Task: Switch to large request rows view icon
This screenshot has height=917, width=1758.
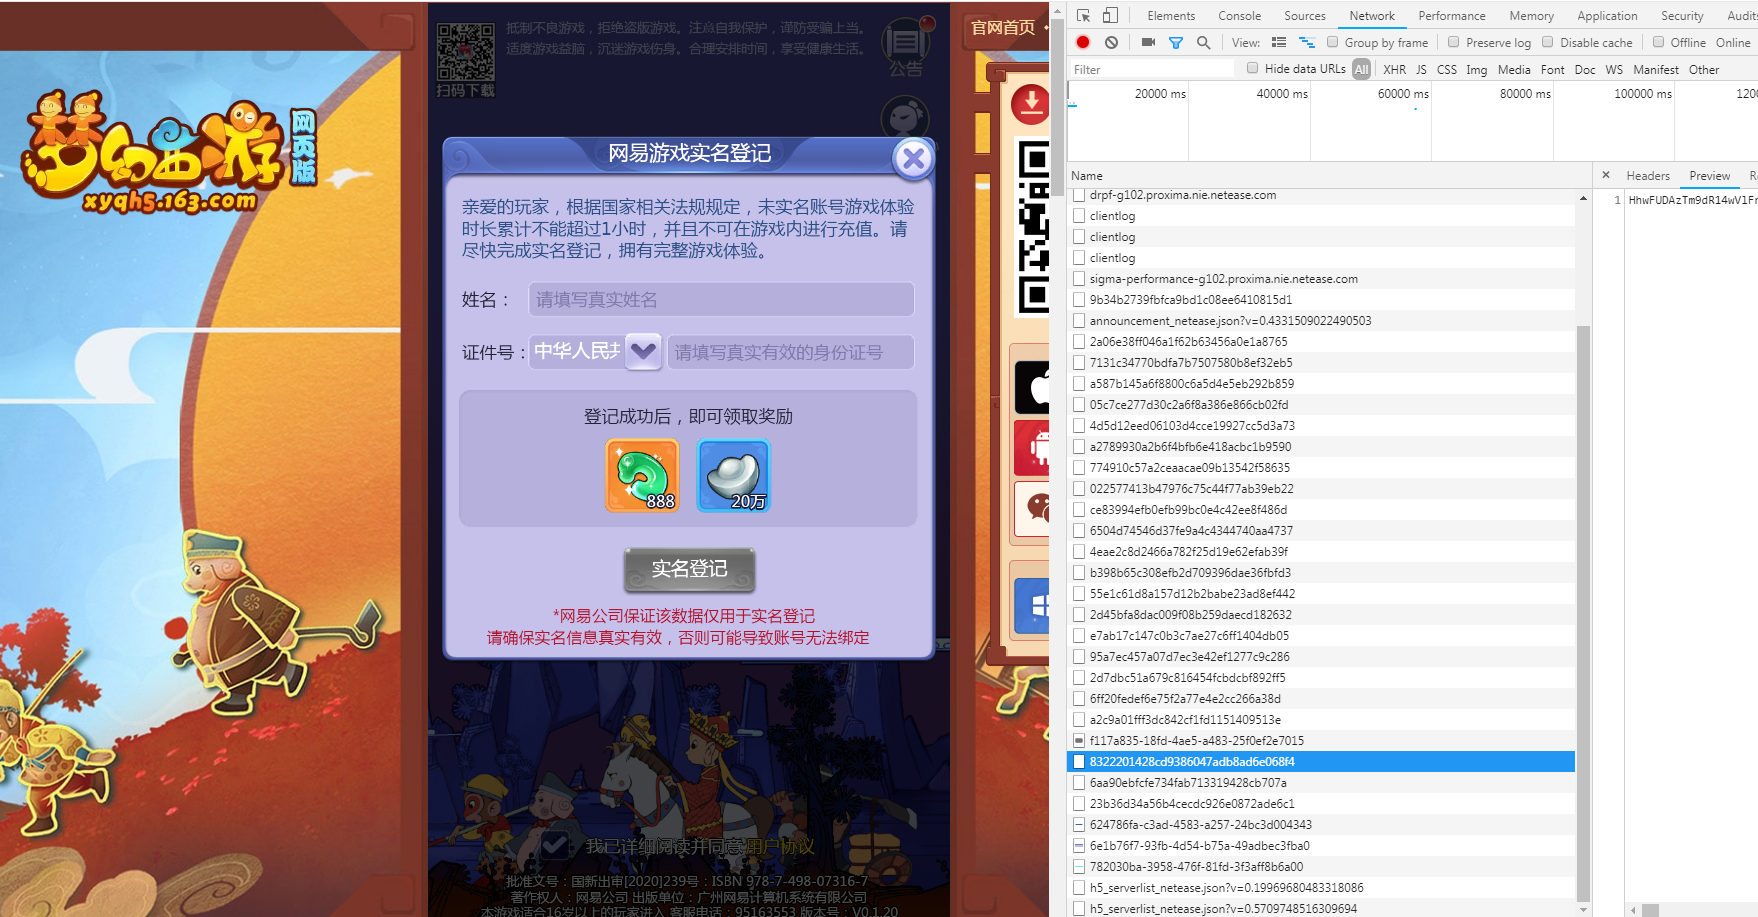Action: click(x=1279, y=42)
